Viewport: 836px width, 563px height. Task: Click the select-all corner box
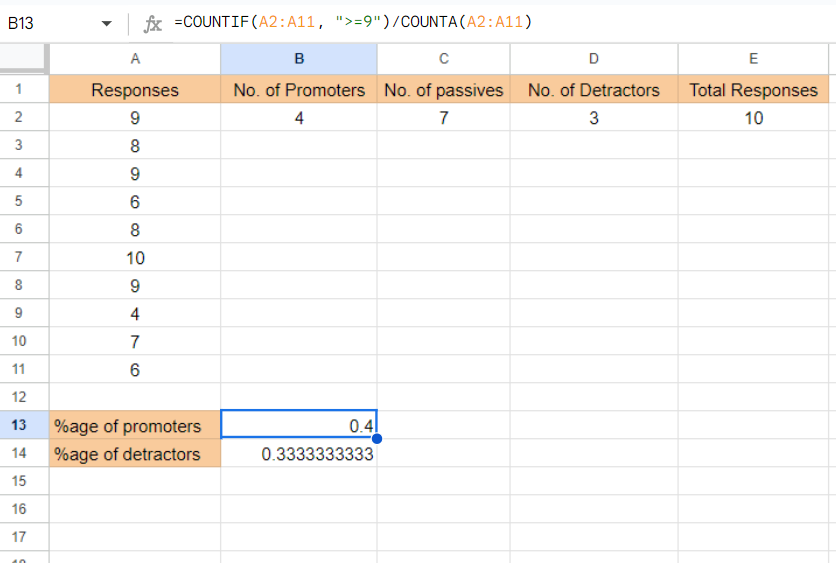pyautogui.click(x=24, y=59)
